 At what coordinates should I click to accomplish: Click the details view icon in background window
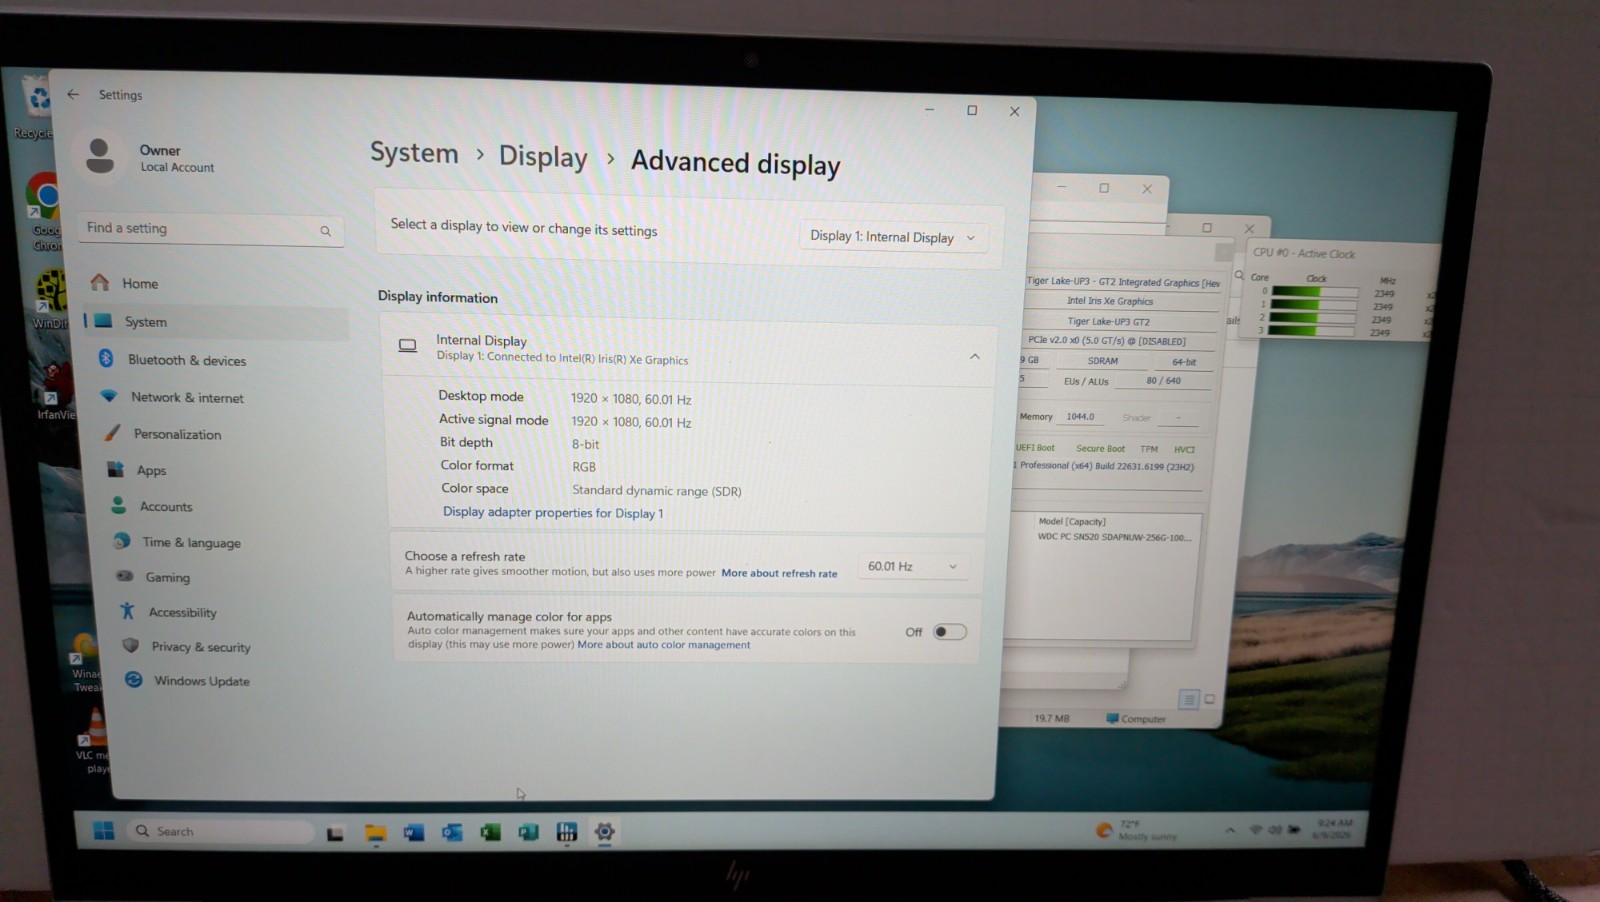pos(1188,700)
